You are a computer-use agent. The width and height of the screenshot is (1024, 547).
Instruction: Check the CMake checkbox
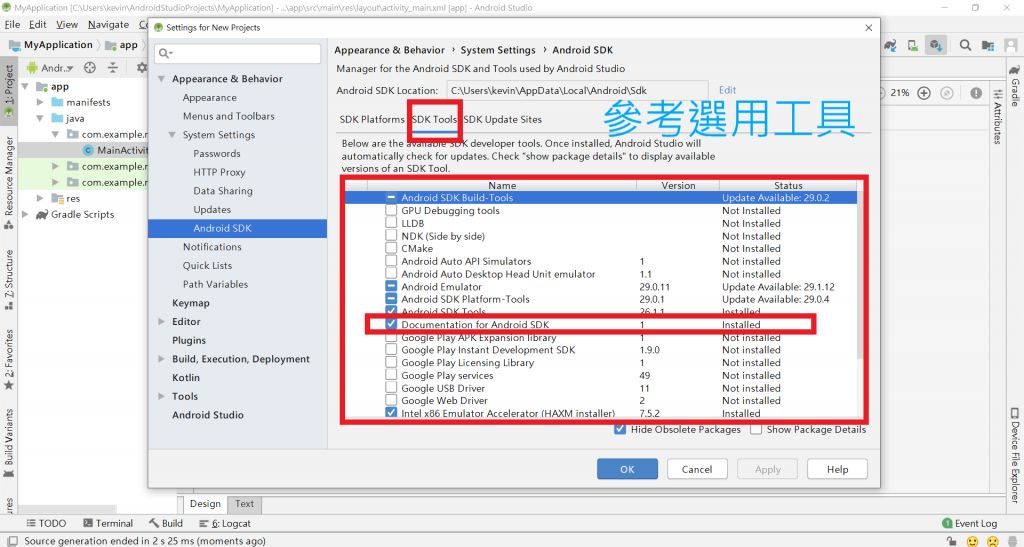391,248
